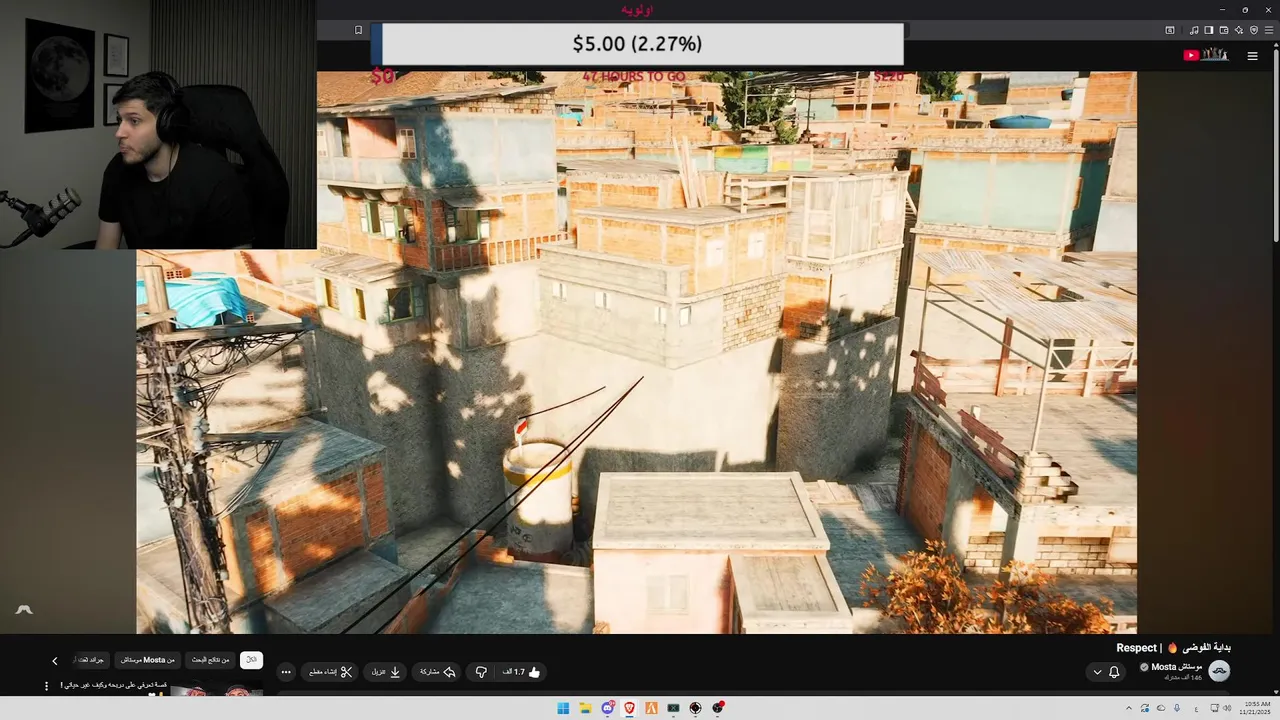Open the clock showing 10:55 AM
Screen dimensions: 1280x720
click(1256, 708)
